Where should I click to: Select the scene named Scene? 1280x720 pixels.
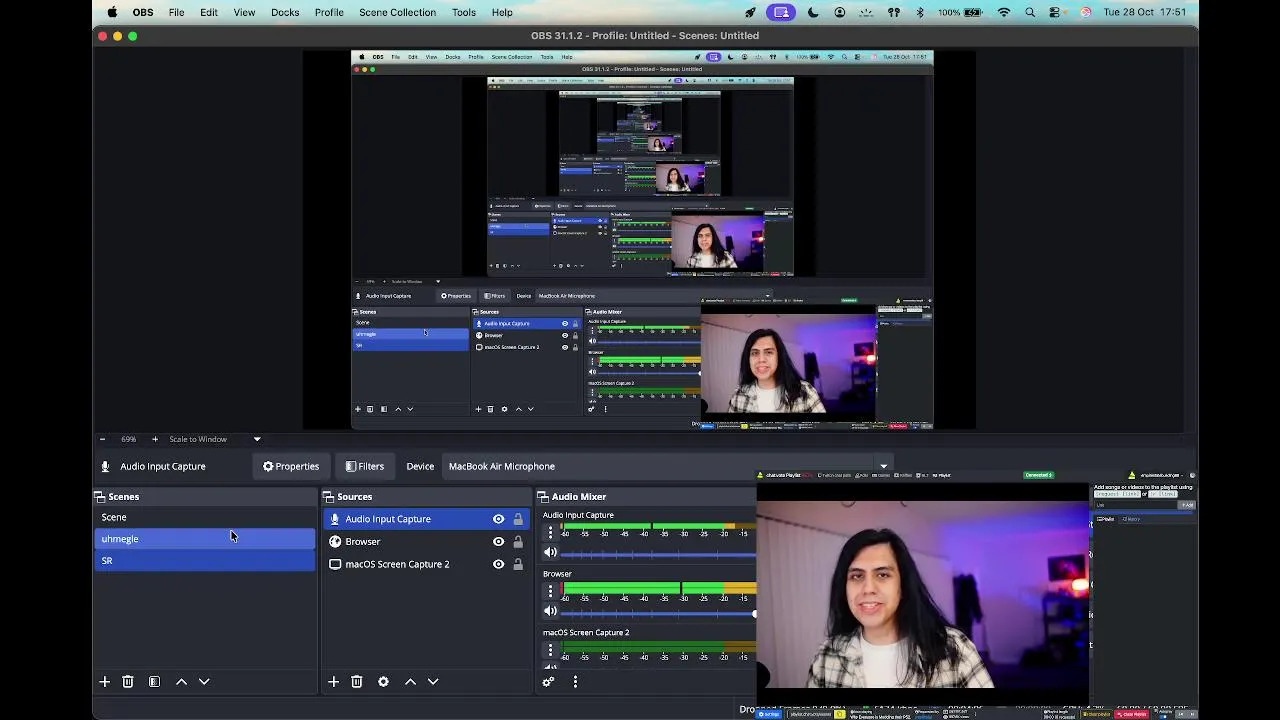click(x=205, y=517)
